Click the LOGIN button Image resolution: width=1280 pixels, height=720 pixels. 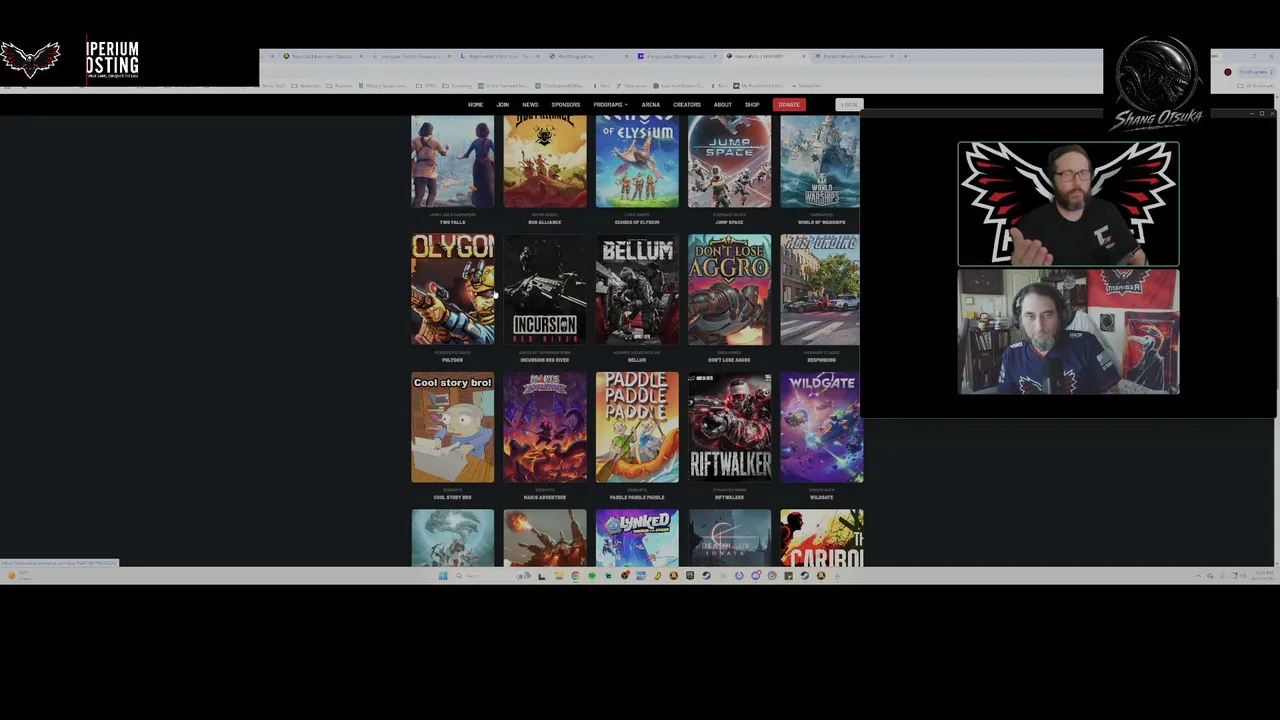(849, 105)
